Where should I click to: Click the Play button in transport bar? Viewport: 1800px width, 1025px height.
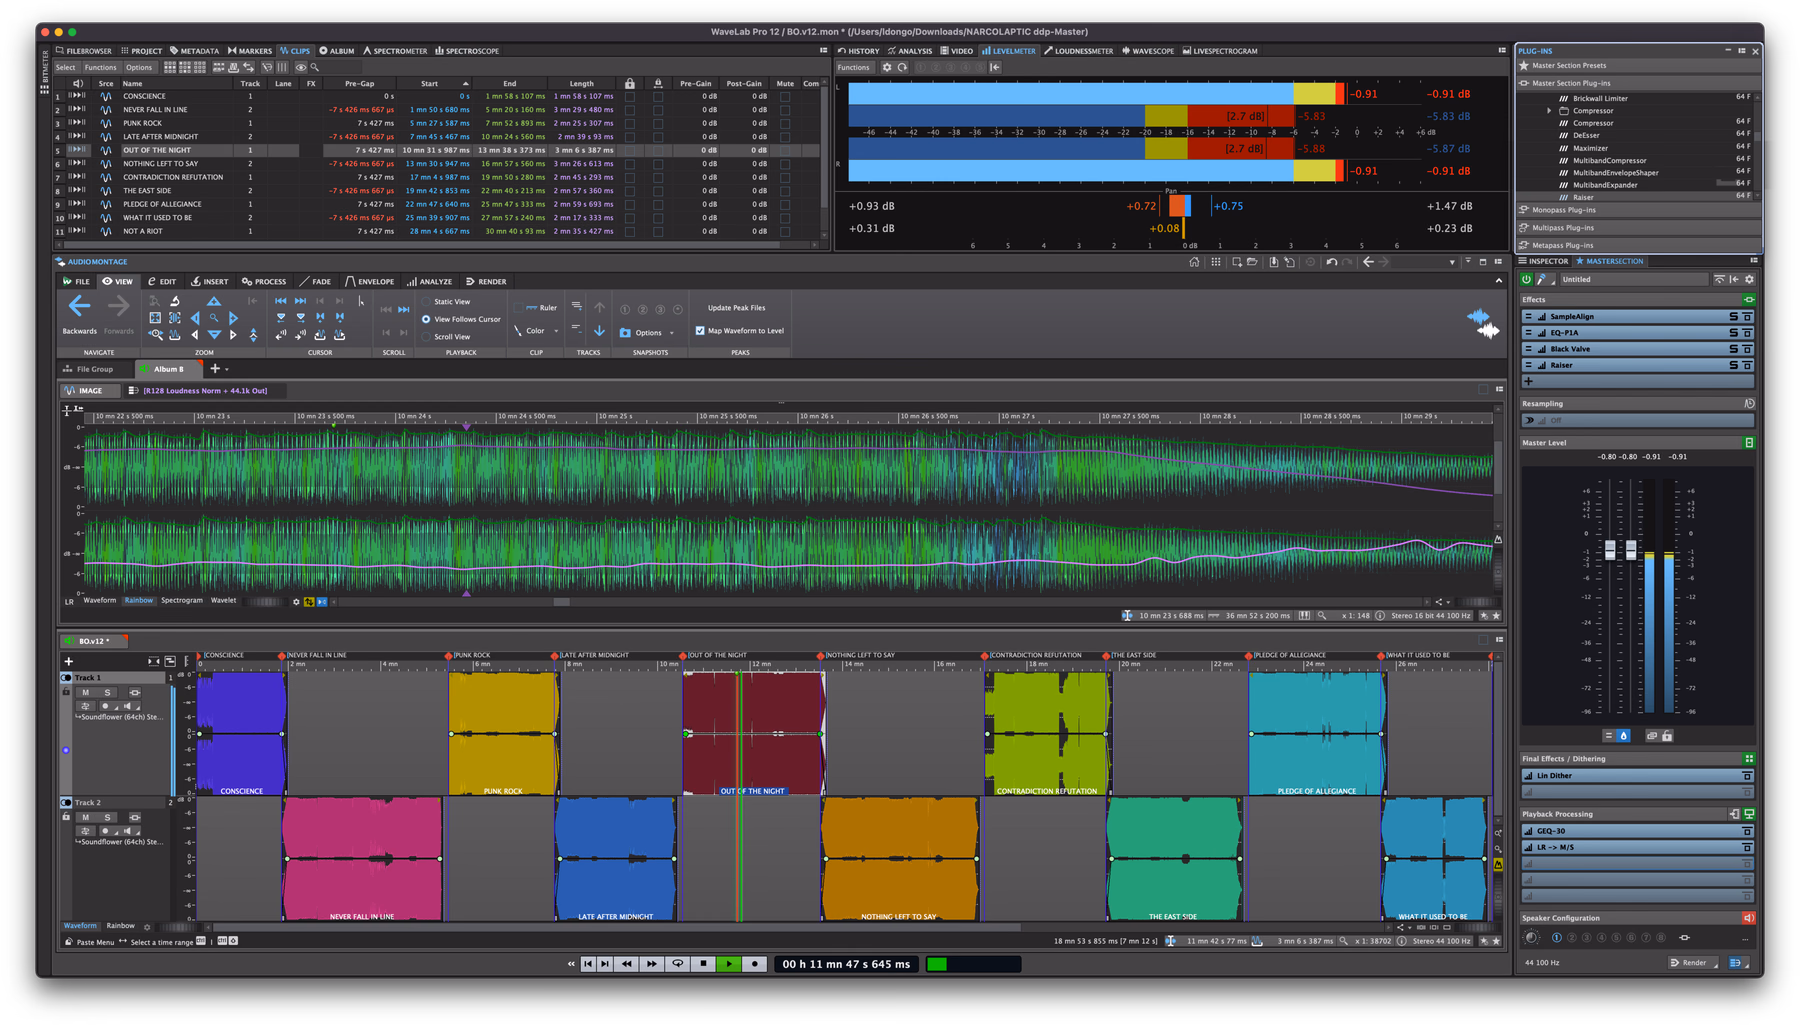click(728, 964)
